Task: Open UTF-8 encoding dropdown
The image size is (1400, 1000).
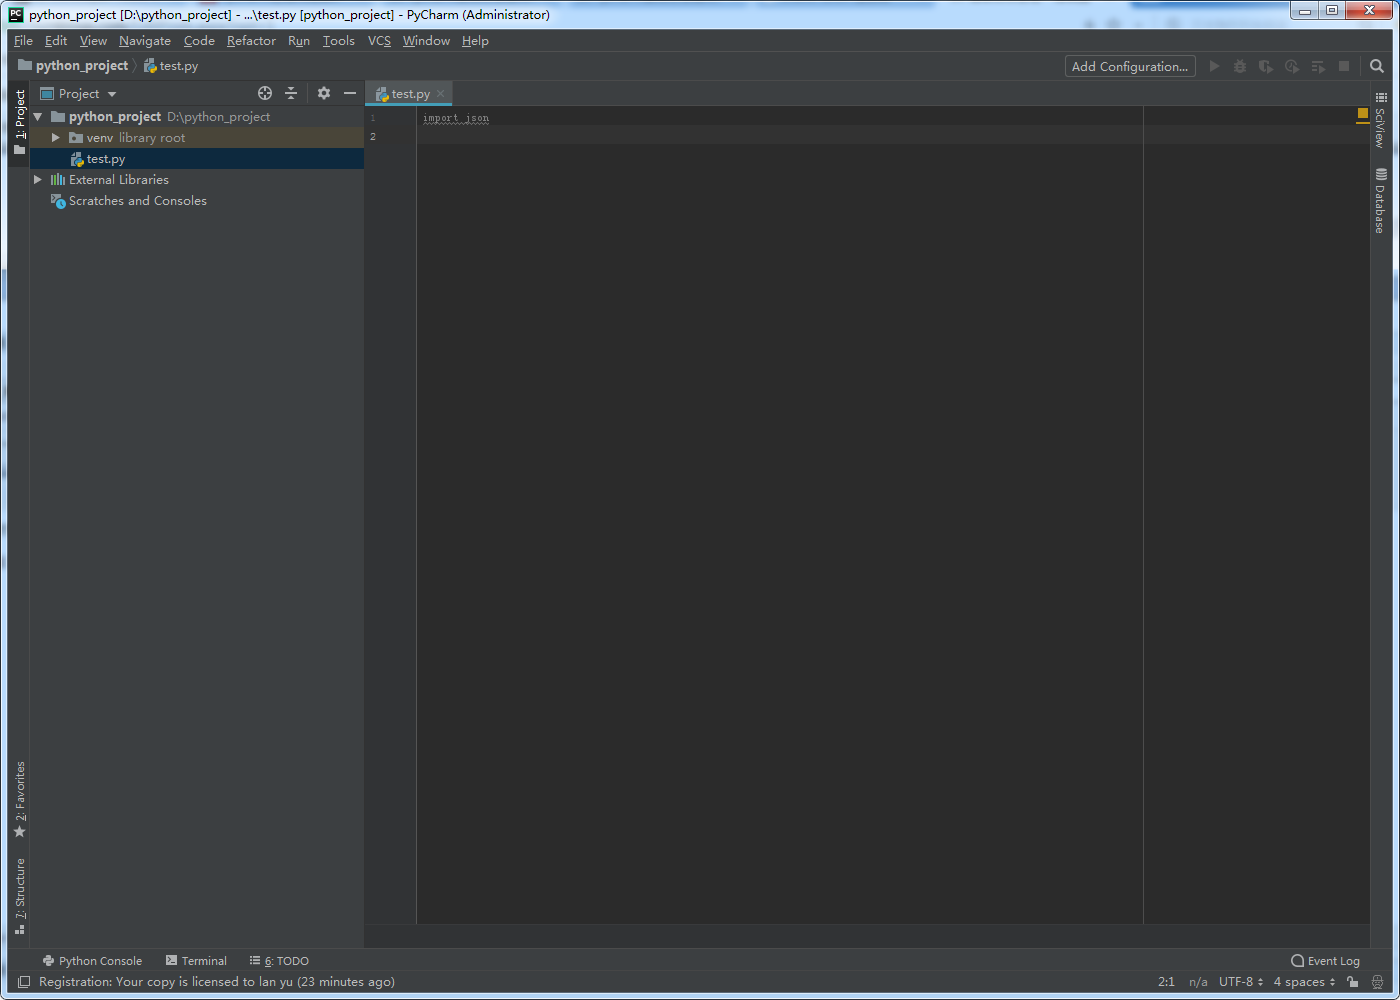Action: tap(1241, 982)
